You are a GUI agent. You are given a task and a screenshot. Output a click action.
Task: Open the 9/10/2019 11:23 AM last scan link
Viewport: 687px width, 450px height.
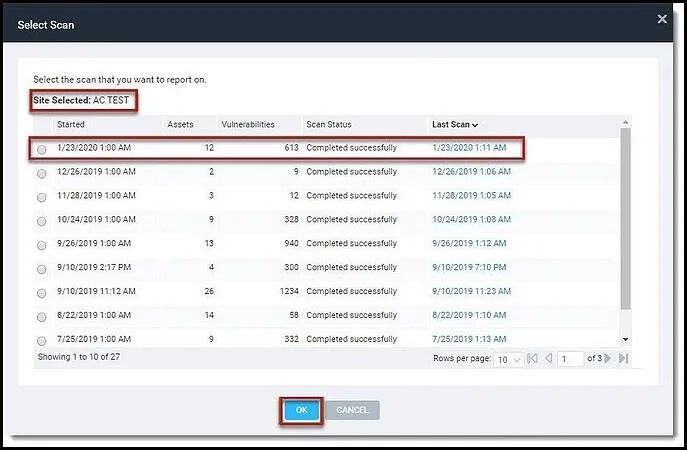pyautogui.click(x=471, y=291)
